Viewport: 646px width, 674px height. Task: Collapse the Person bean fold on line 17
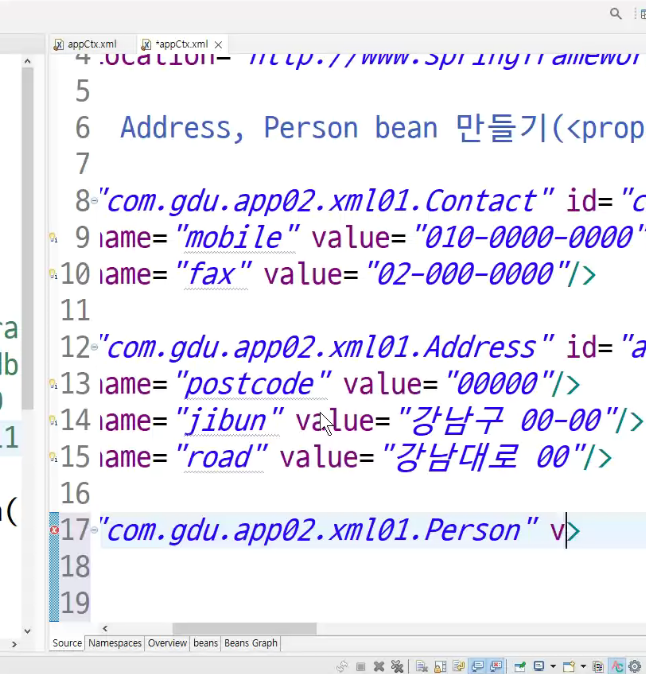94,529
